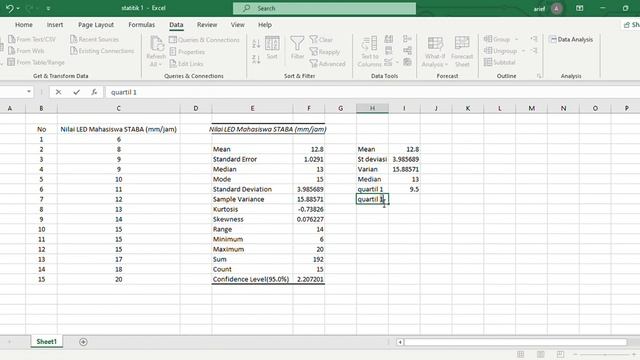
Task: Select column C header
Action: pos(118,109)
